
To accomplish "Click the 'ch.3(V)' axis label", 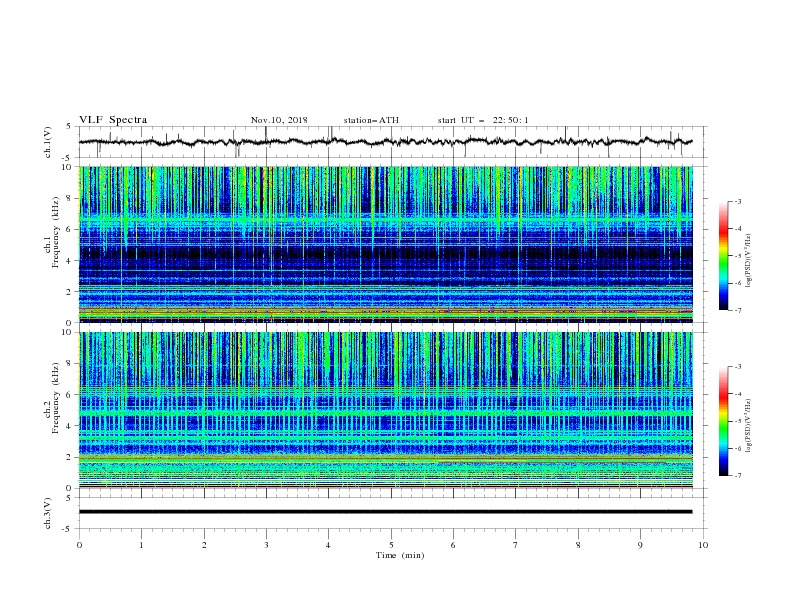I will 48,513.
